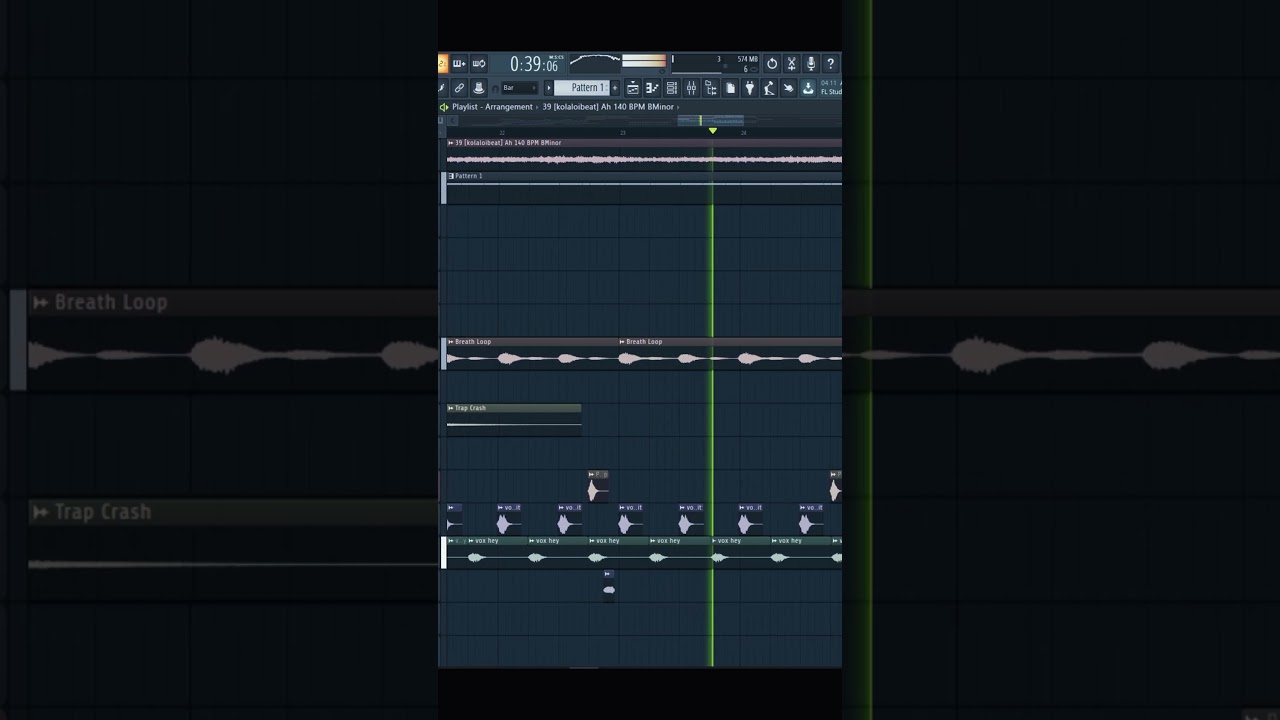Select the leftmost labeled 'vo..it' clip

(x=509, y=520)
